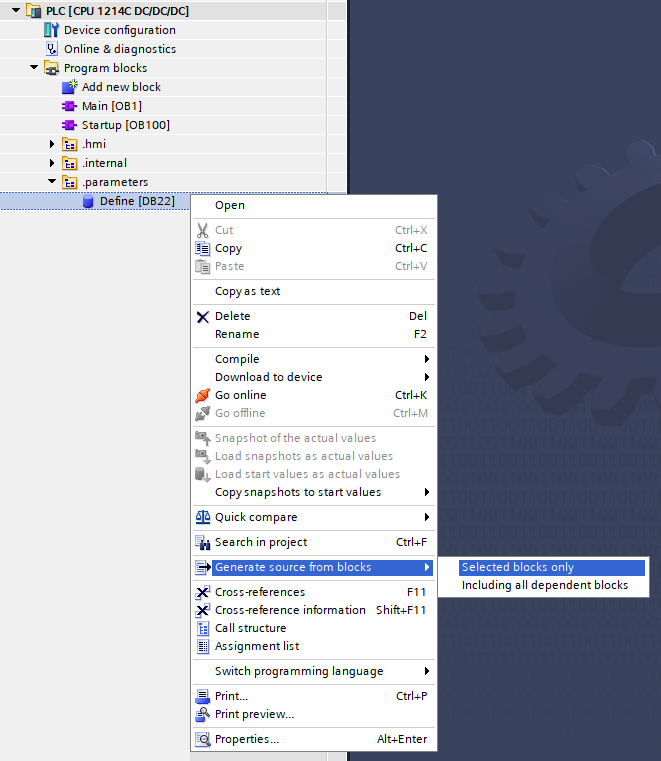Click the Program blocks folder icon

click(x=51, y=68)
